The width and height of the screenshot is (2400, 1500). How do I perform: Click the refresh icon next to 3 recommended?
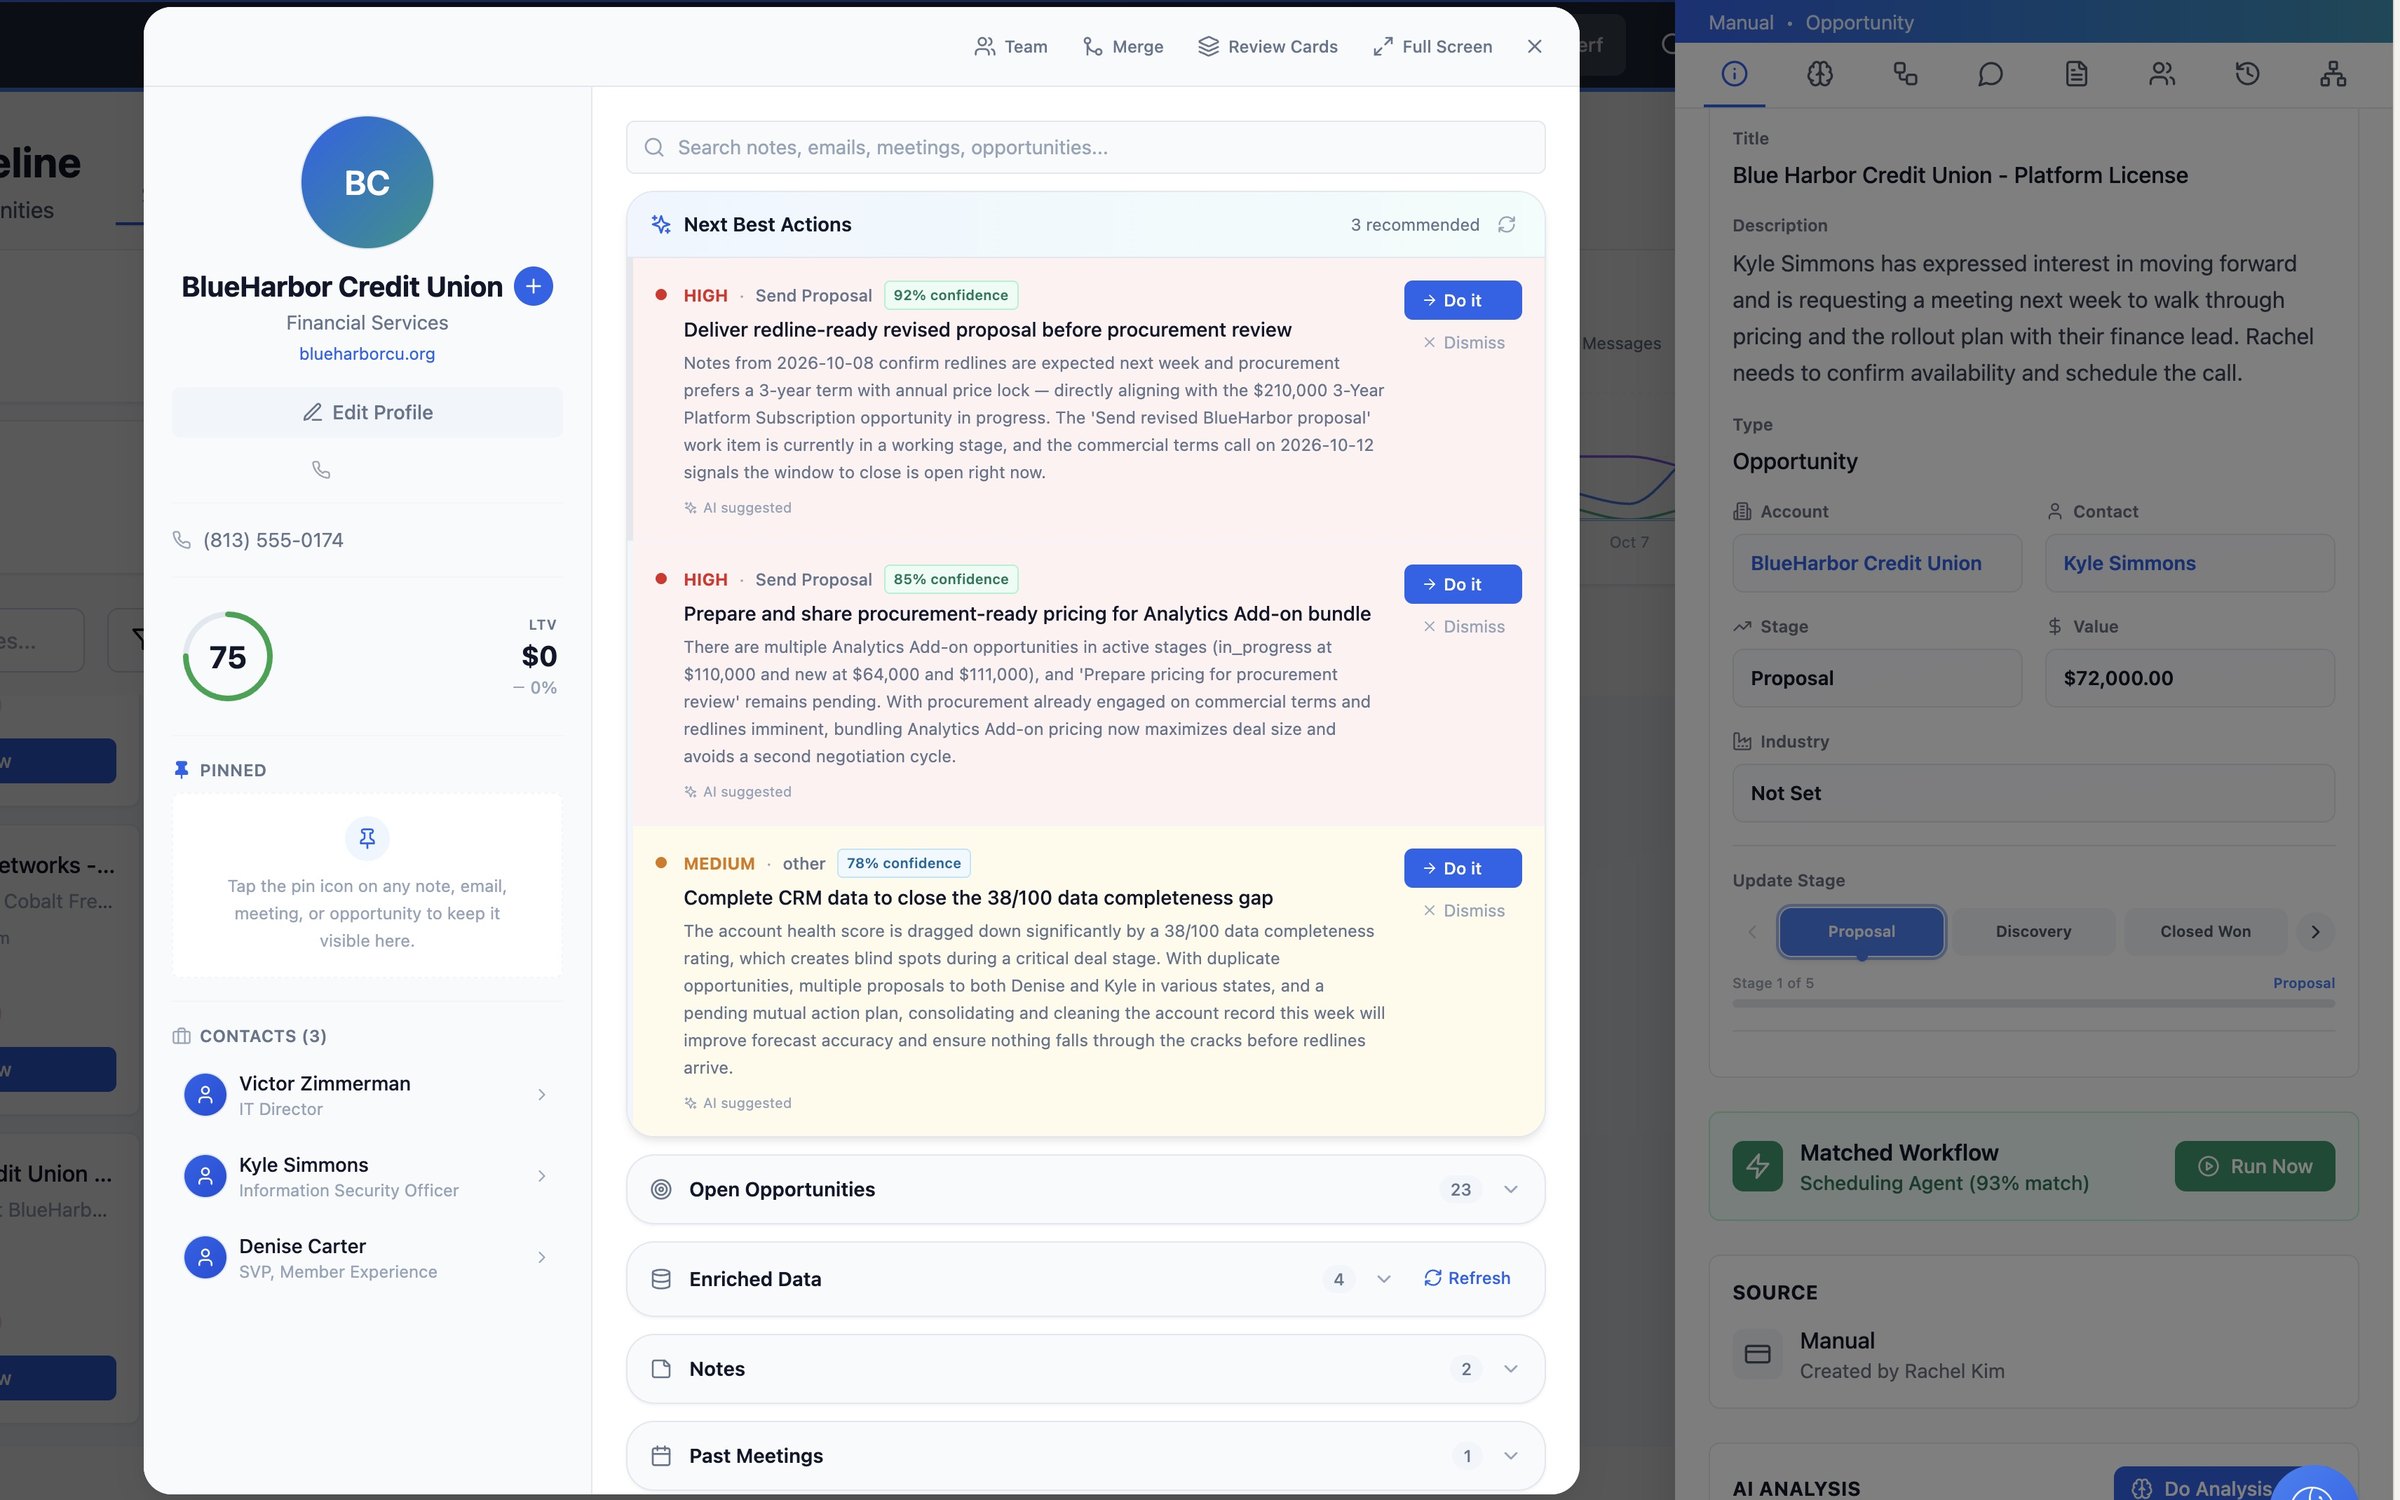pyautogui.click(x=1506, y=225)
